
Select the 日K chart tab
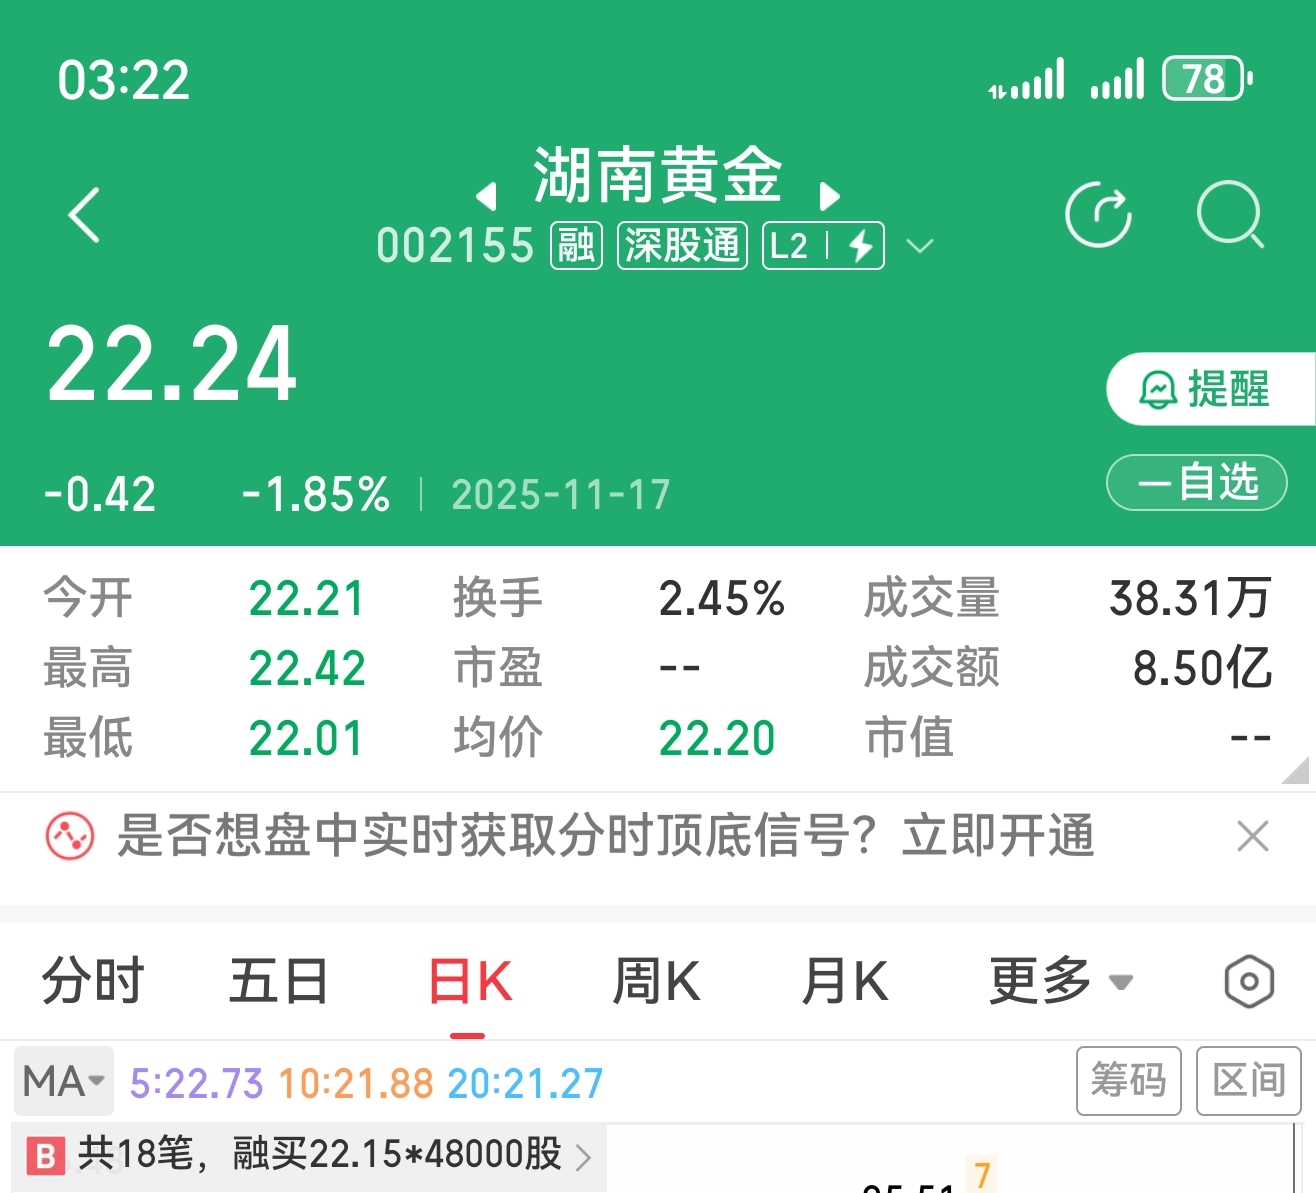tap(469, 981)
